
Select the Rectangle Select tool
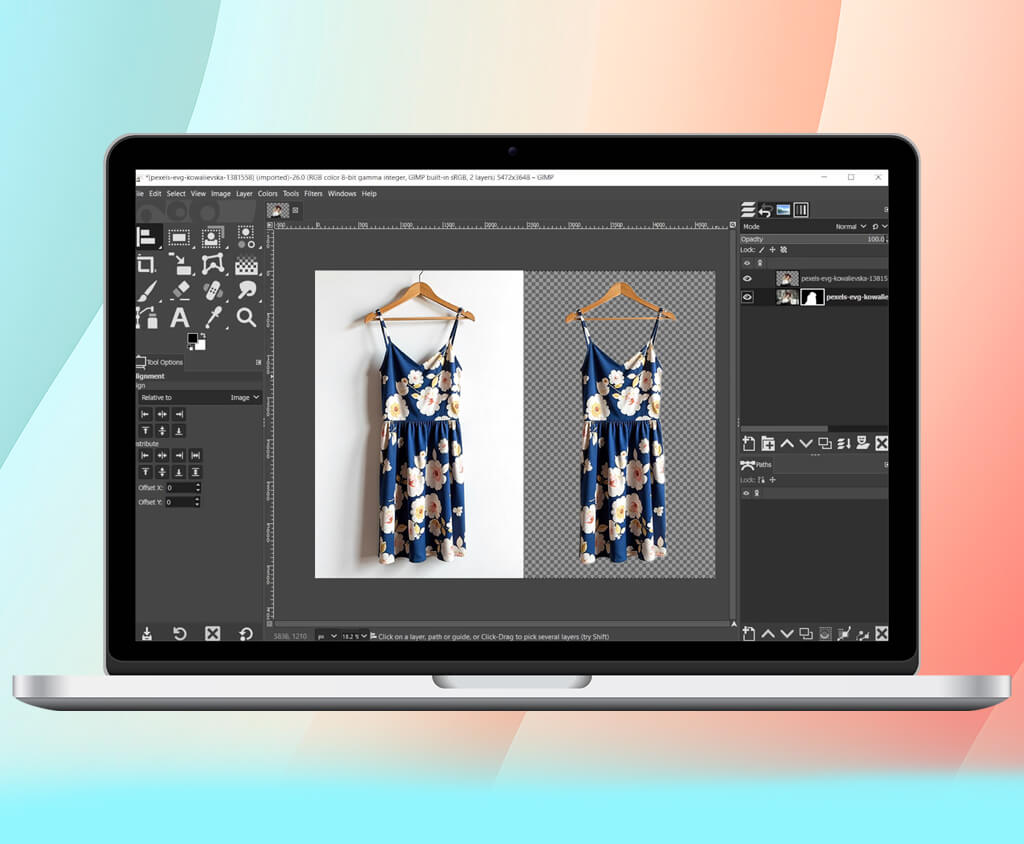[x=179, y=237]
